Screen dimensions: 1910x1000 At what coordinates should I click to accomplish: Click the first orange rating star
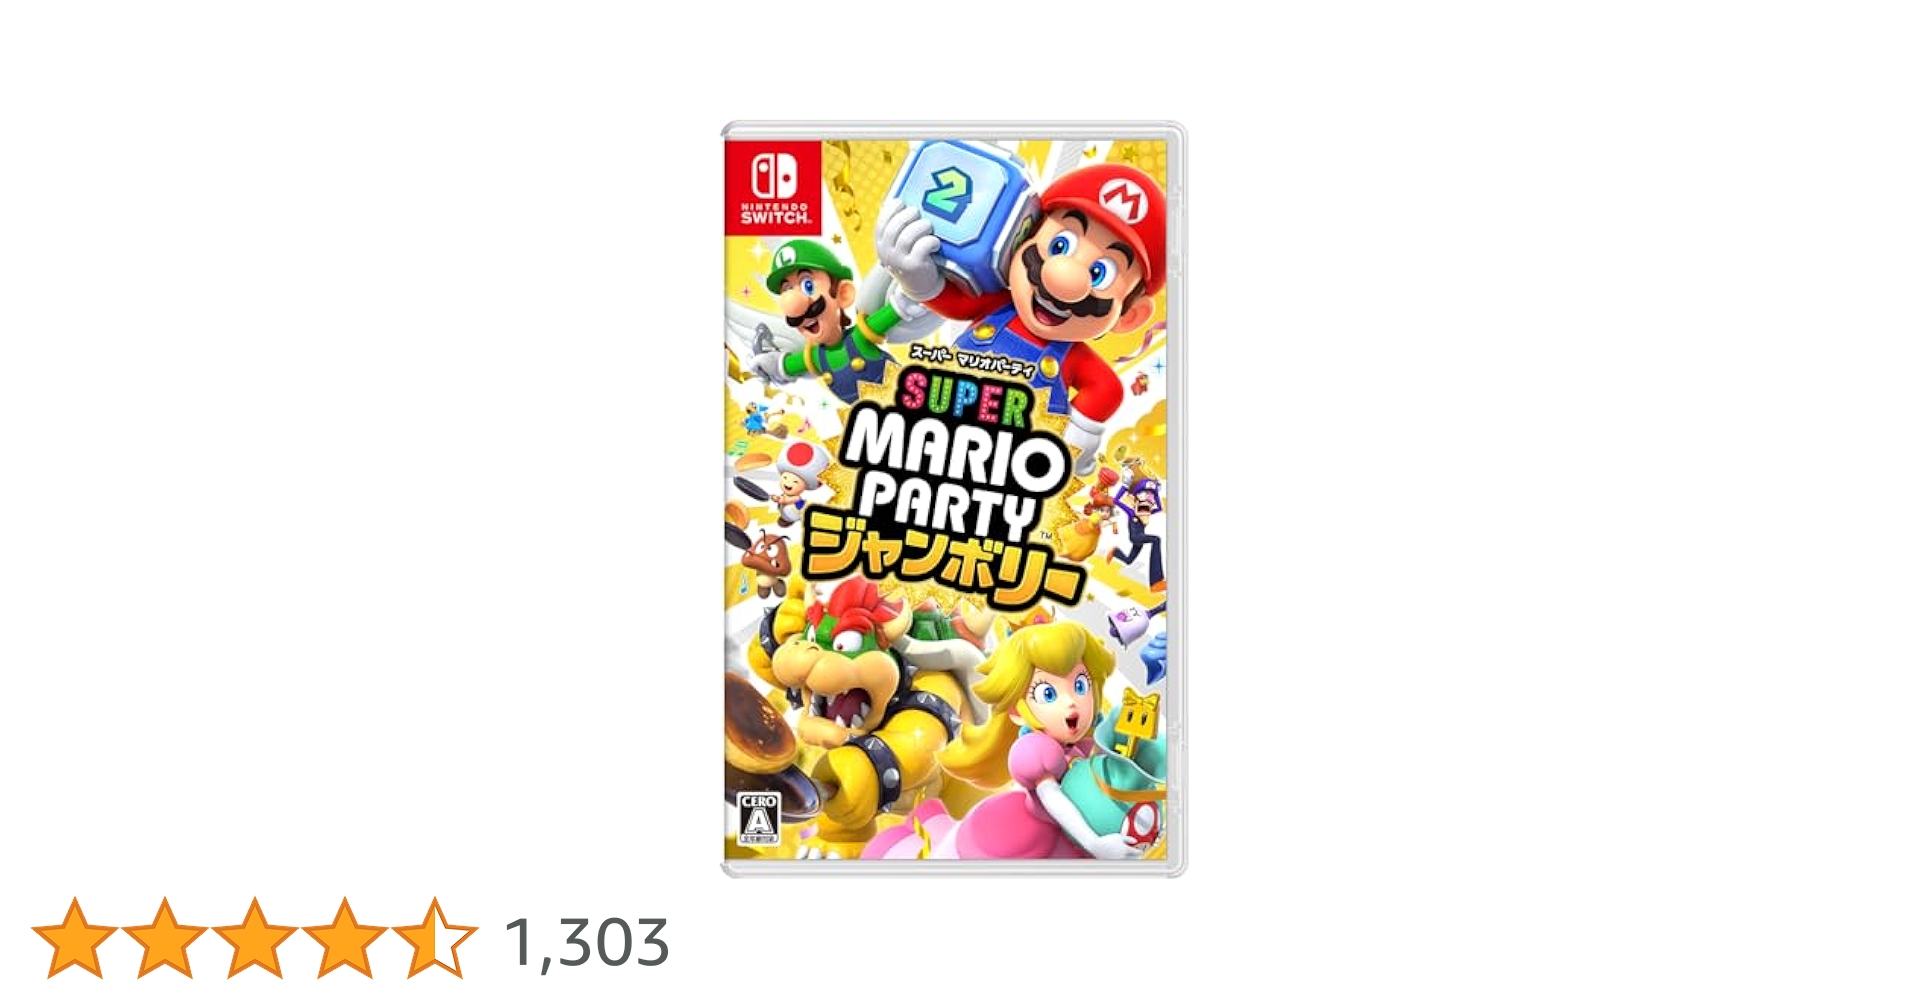click(75, 937)
